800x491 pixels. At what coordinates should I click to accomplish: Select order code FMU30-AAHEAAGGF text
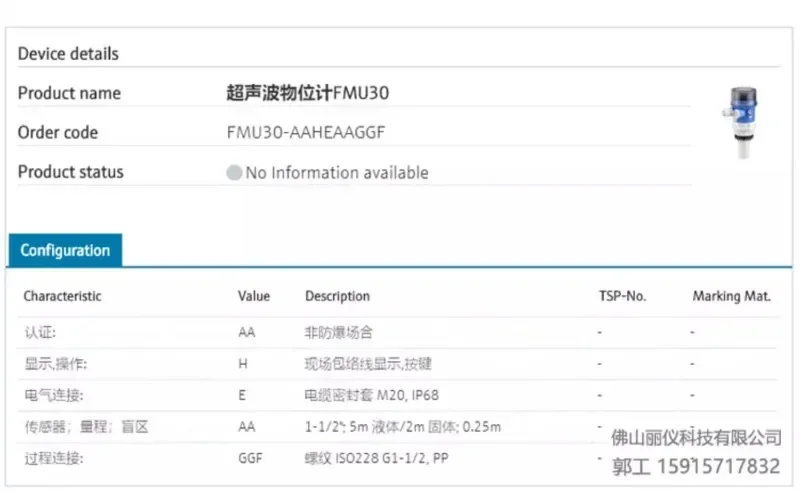(306, 132)
